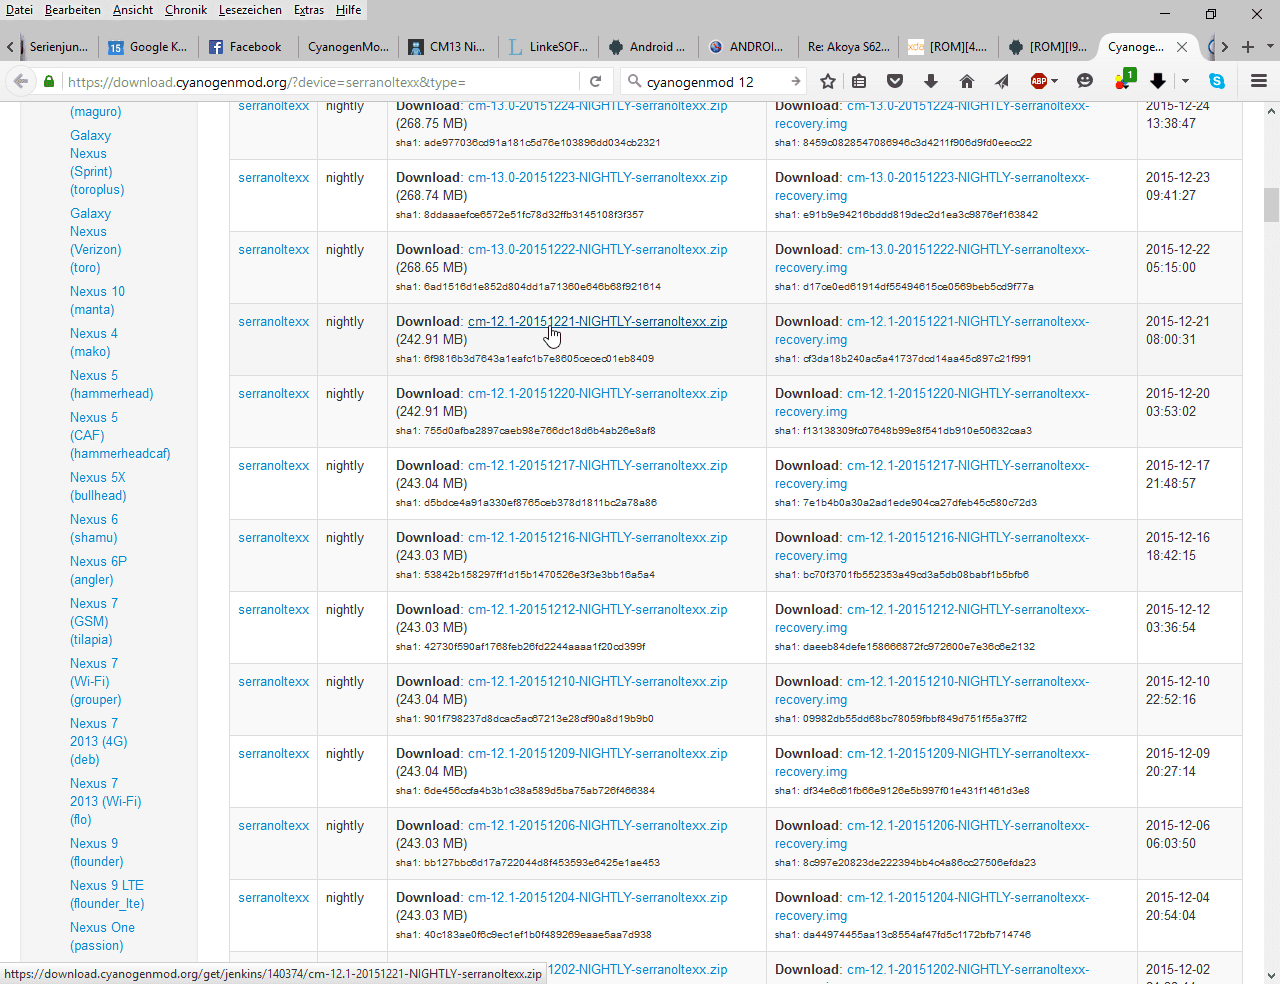Download cm-12.1-20151217-NIGHTLY-serranoltexx.zip
Screen dimensions: 1280x984
pyautogui.click(x=598, y=465)
